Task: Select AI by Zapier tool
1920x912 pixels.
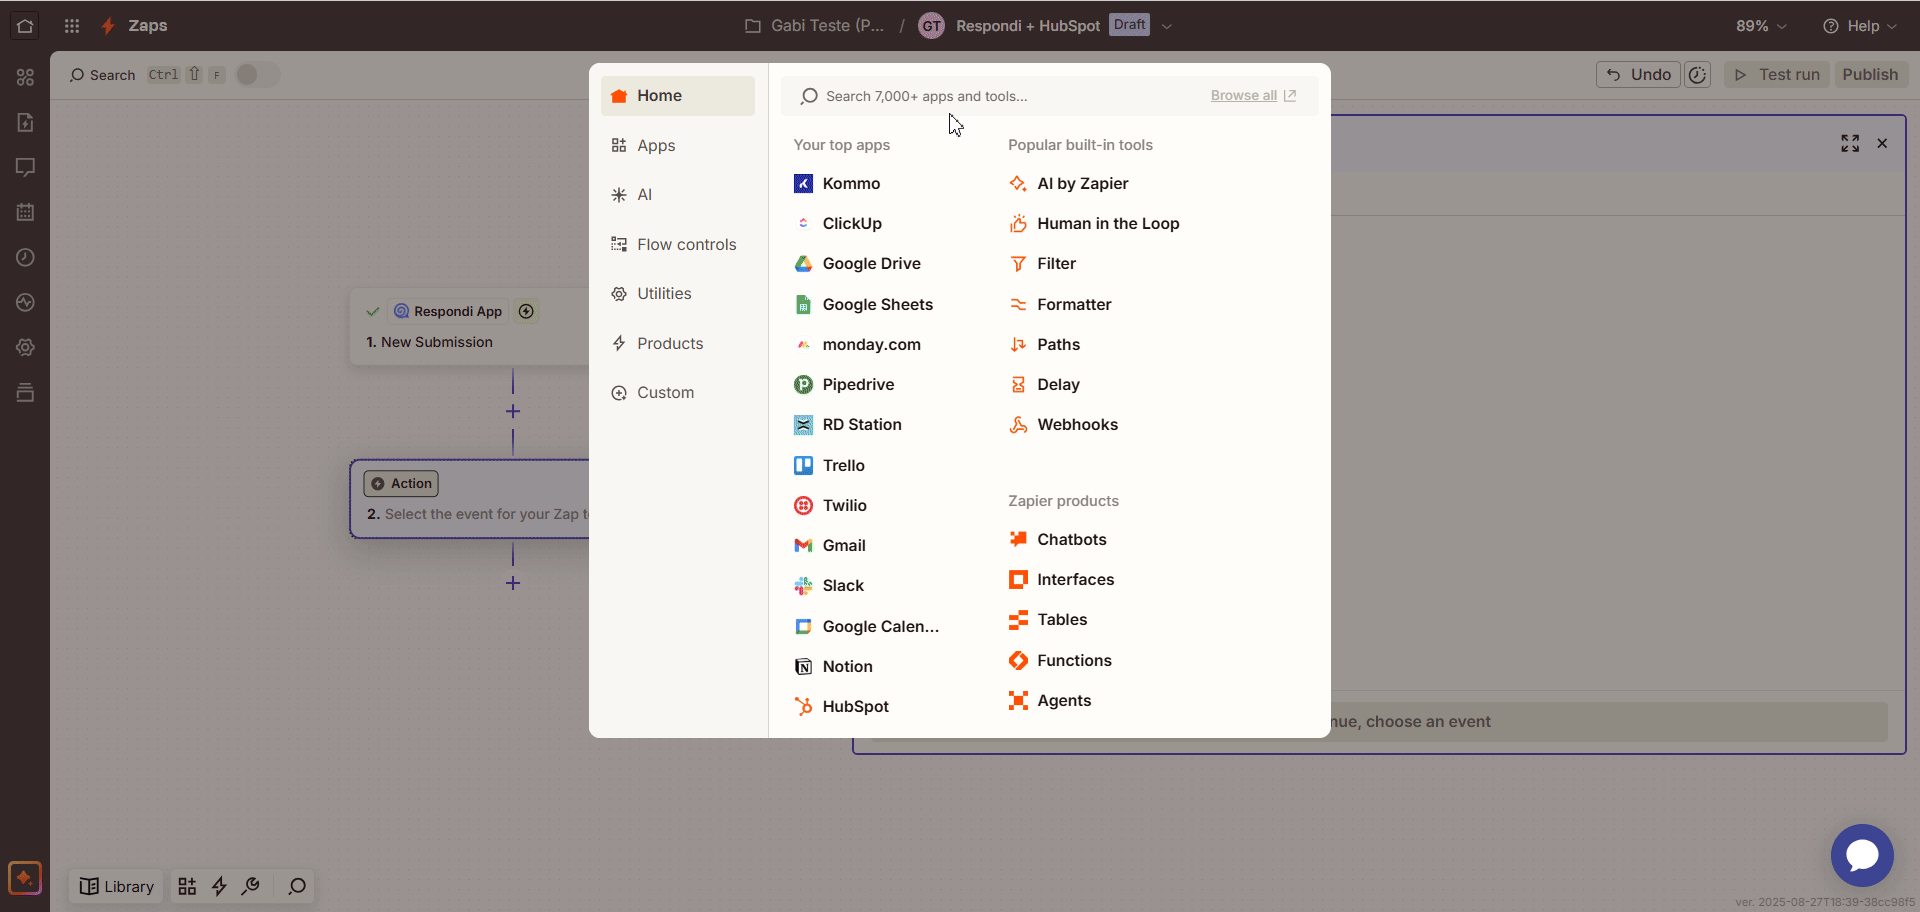Action: (1068, 184)
